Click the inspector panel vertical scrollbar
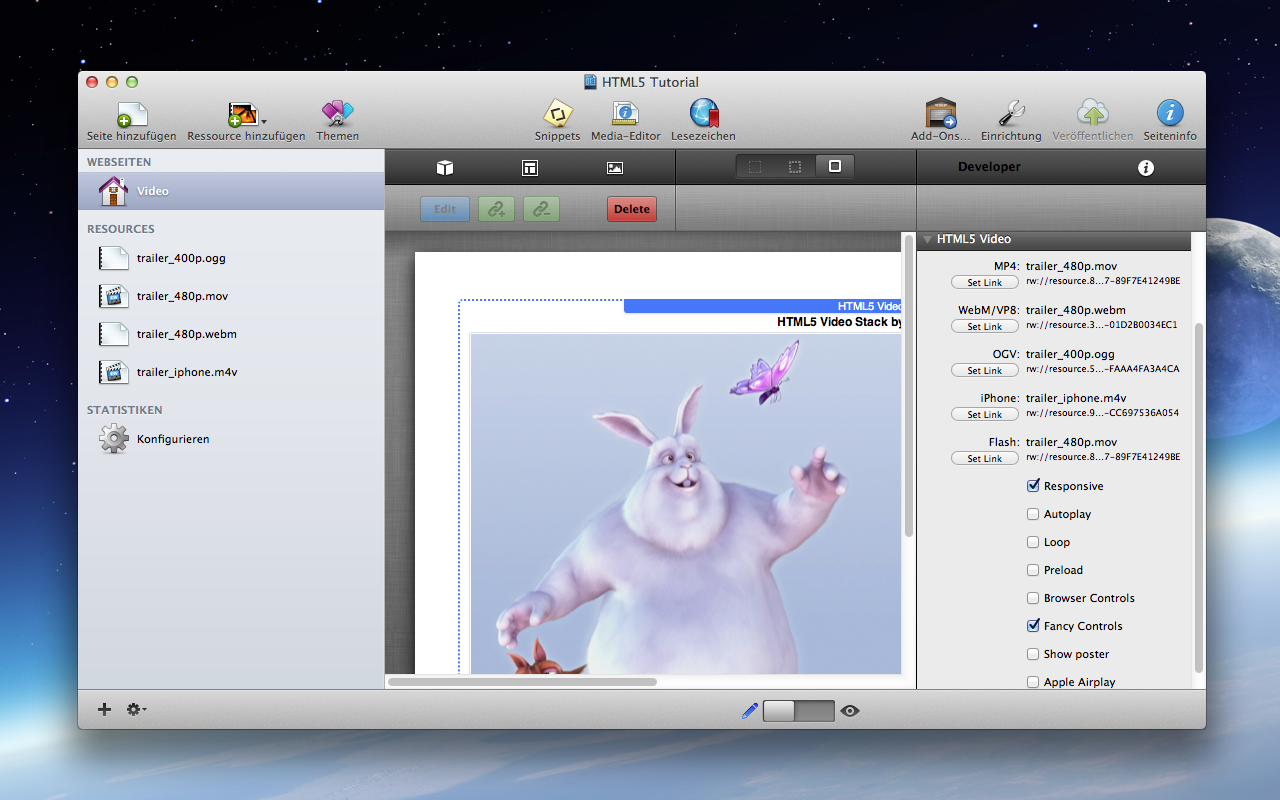Viewport: 1280px width, 800px height. [1198, 498]
